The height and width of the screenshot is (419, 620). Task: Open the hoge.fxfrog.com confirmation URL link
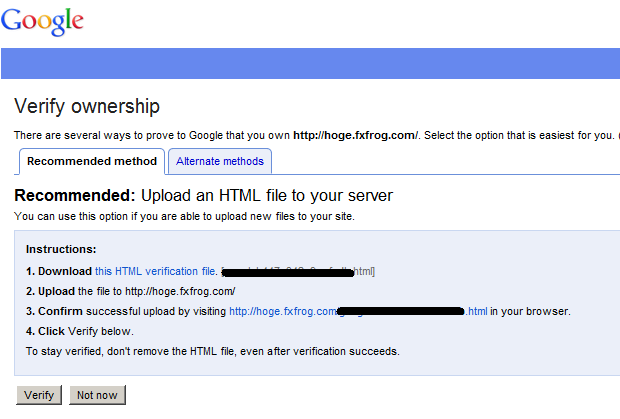(284, 311)
